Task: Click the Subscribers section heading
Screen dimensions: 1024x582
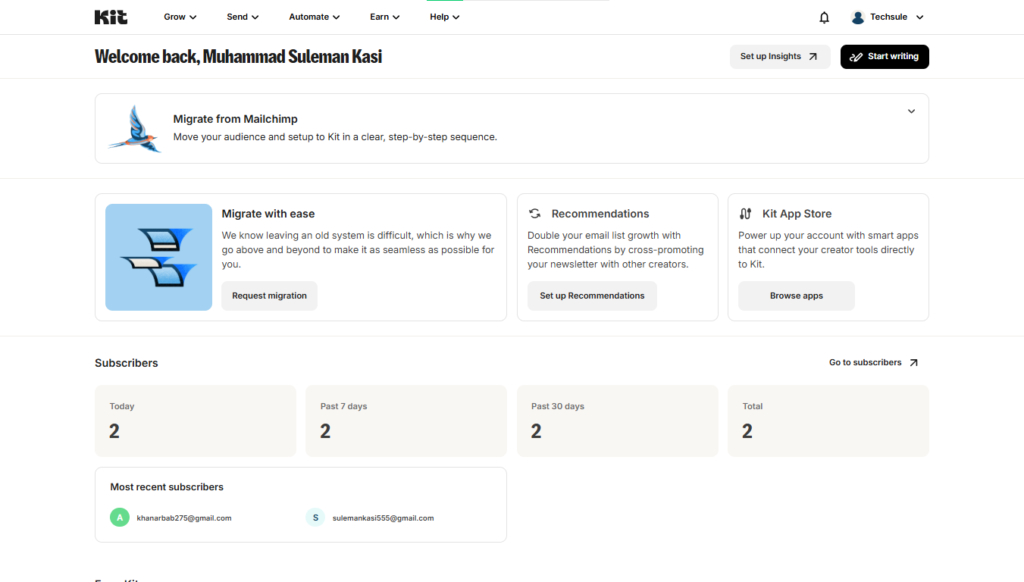Action: coord(126,363)
